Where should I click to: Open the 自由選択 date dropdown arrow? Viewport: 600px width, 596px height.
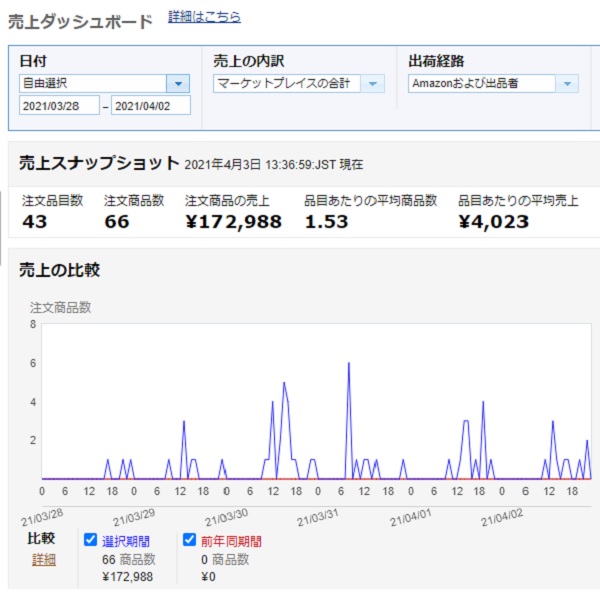coord(178,83)
